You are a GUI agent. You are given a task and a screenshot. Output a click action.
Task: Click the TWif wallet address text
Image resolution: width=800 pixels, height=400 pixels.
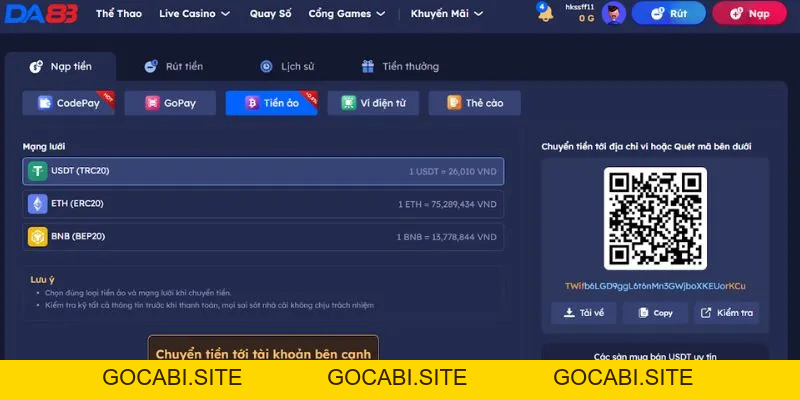[655, 286]
